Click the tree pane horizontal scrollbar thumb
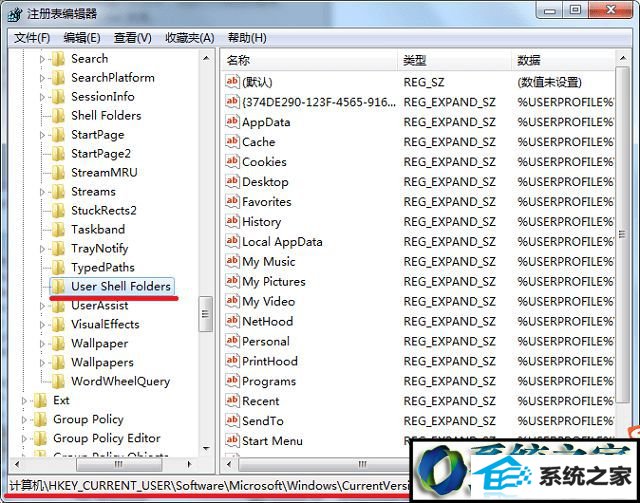Screen dimensions: 640x503 coord(119,464)
